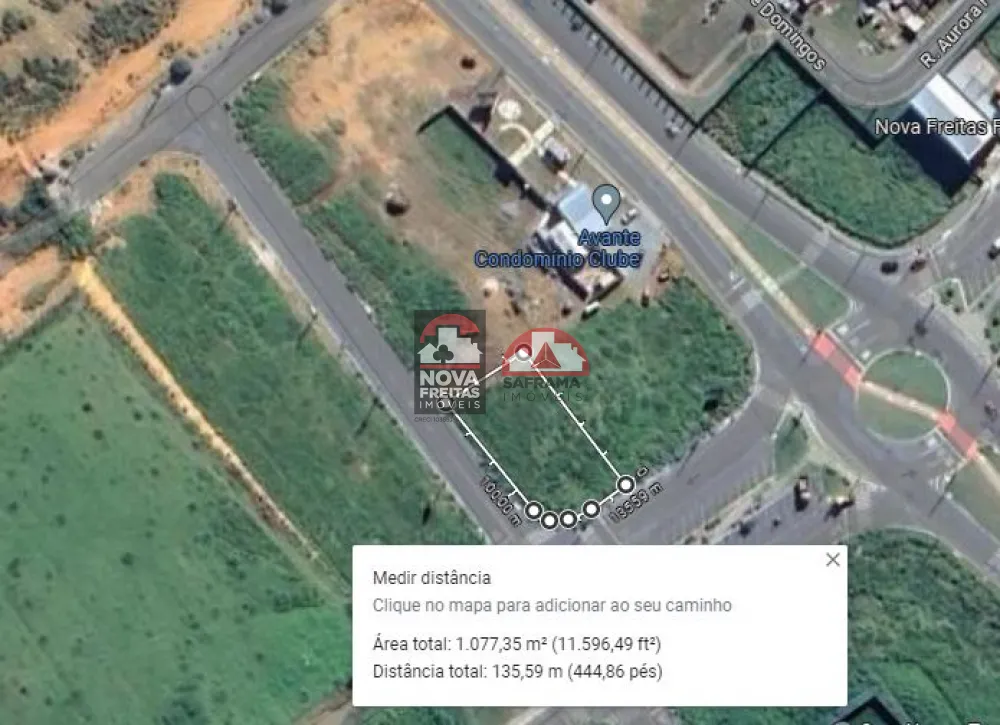Select the measurement point ending the 100,00 m line
Viewport: 1000px width, 725px height.
coord(534,509)
